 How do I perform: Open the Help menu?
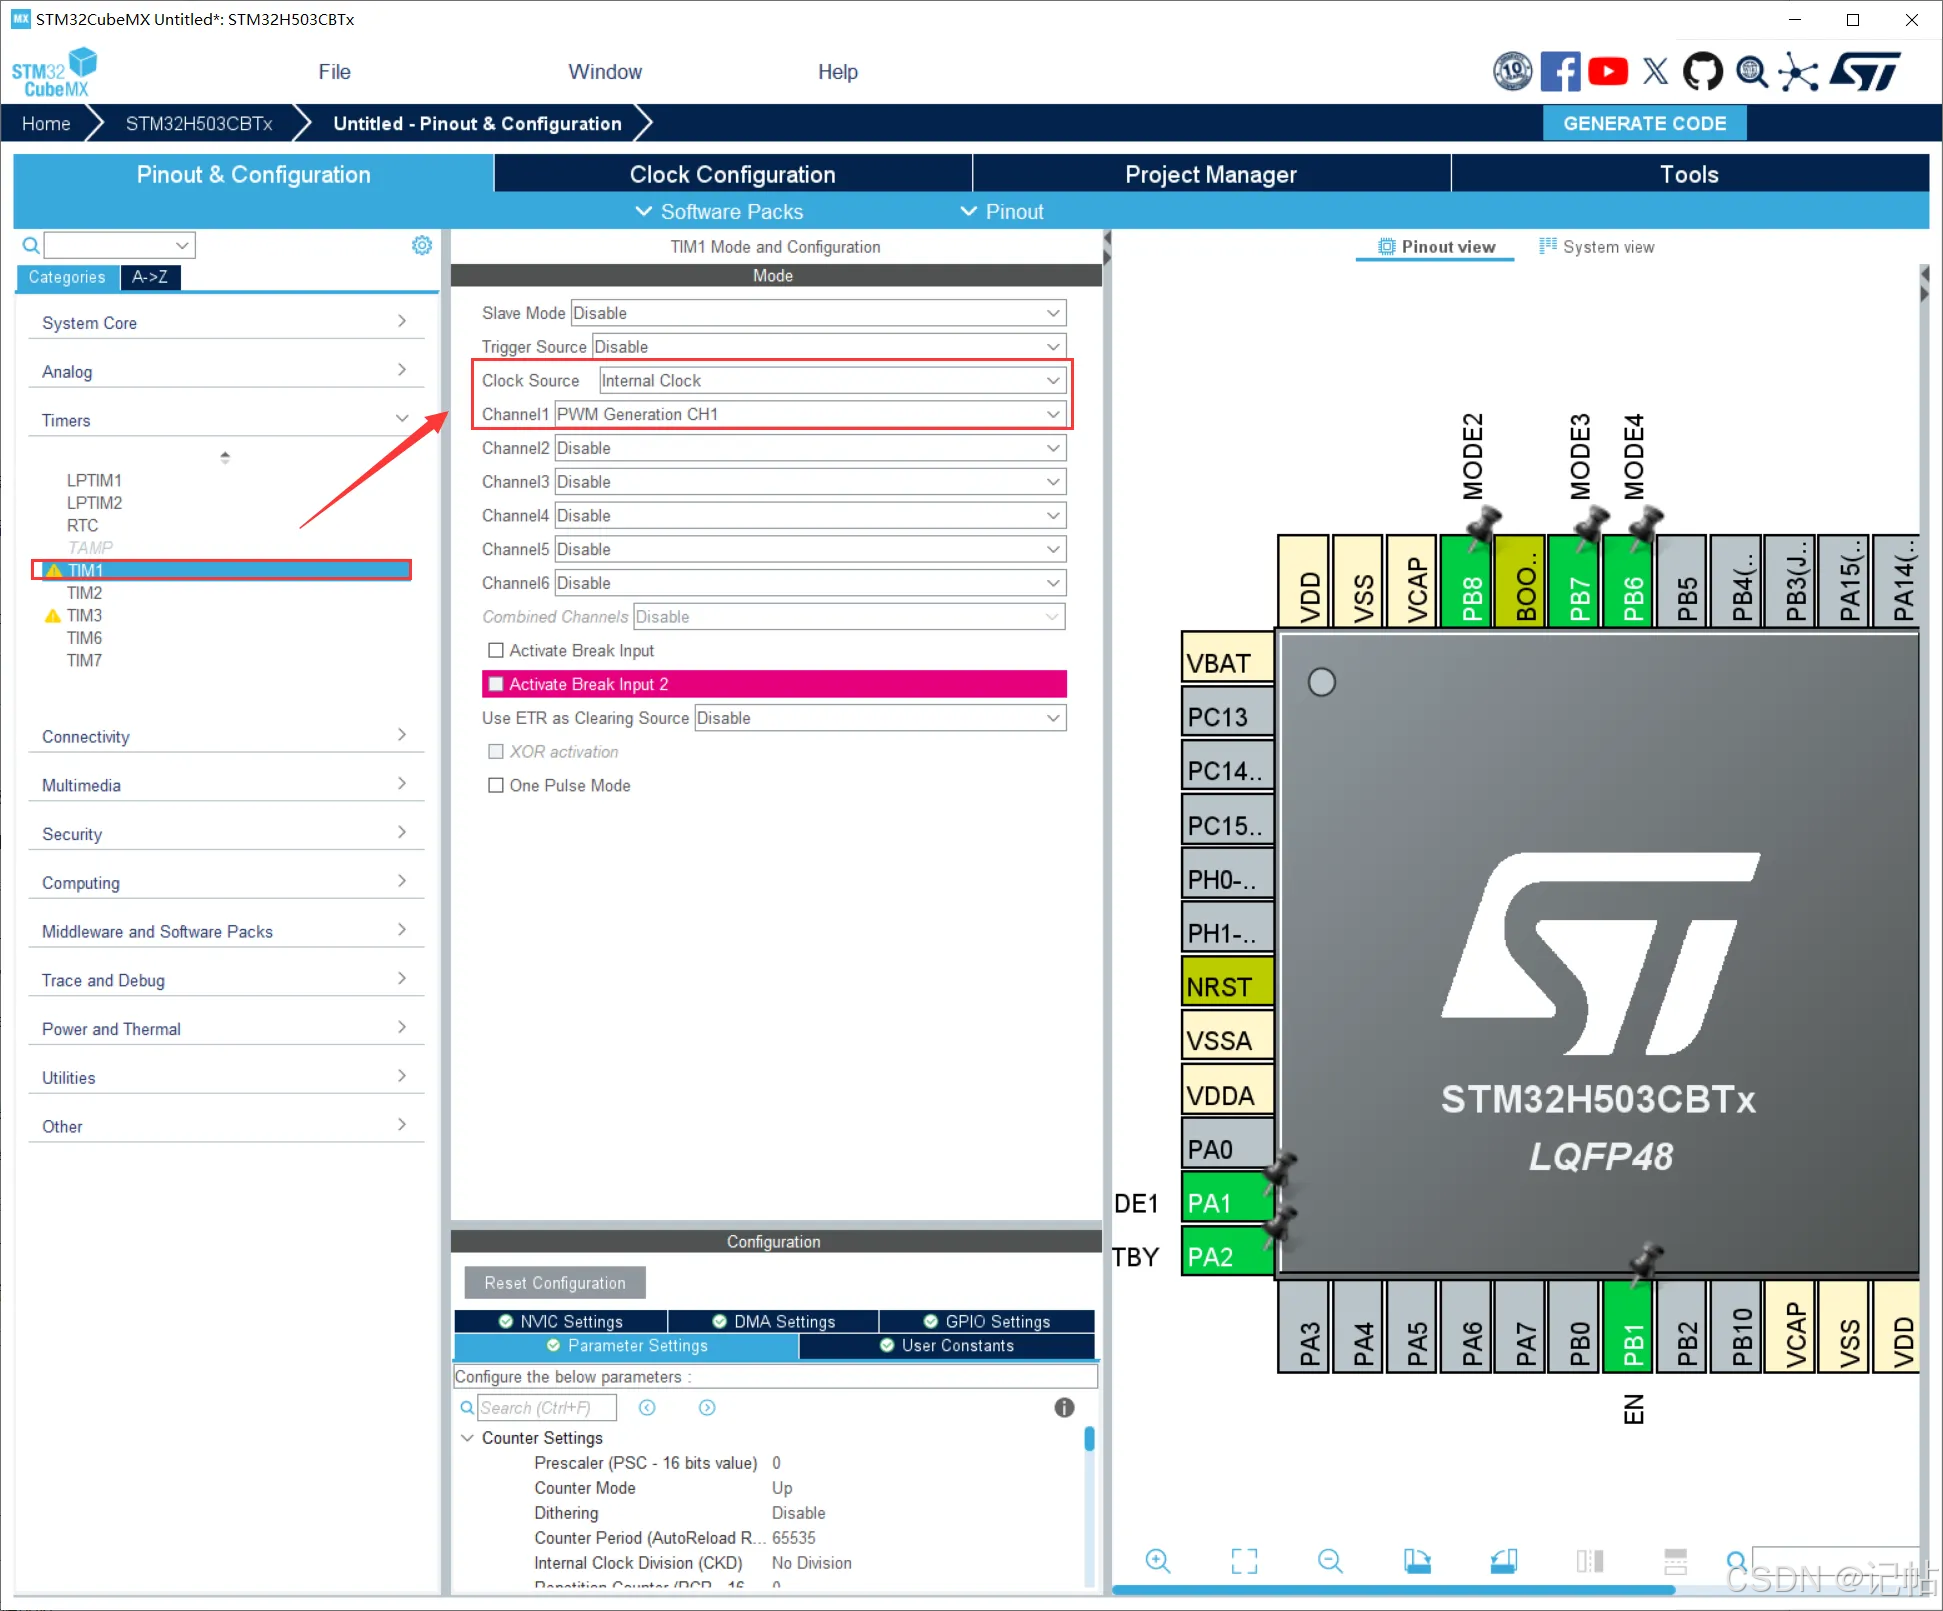point(838,72)
